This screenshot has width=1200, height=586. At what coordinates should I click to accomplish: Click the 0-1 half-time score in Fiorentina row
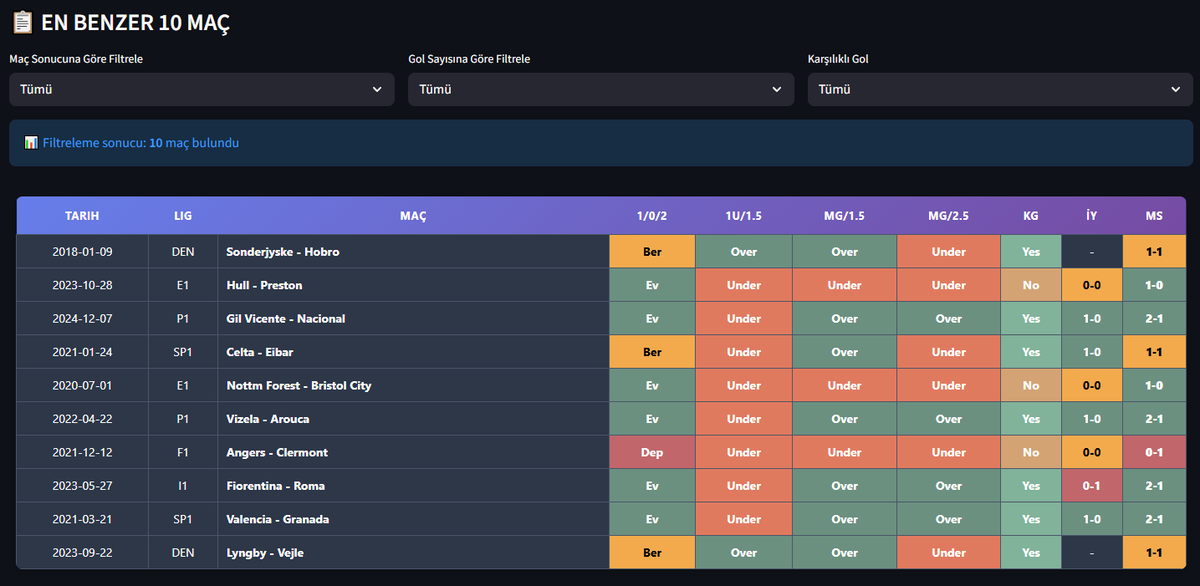tap(1092, 486)
